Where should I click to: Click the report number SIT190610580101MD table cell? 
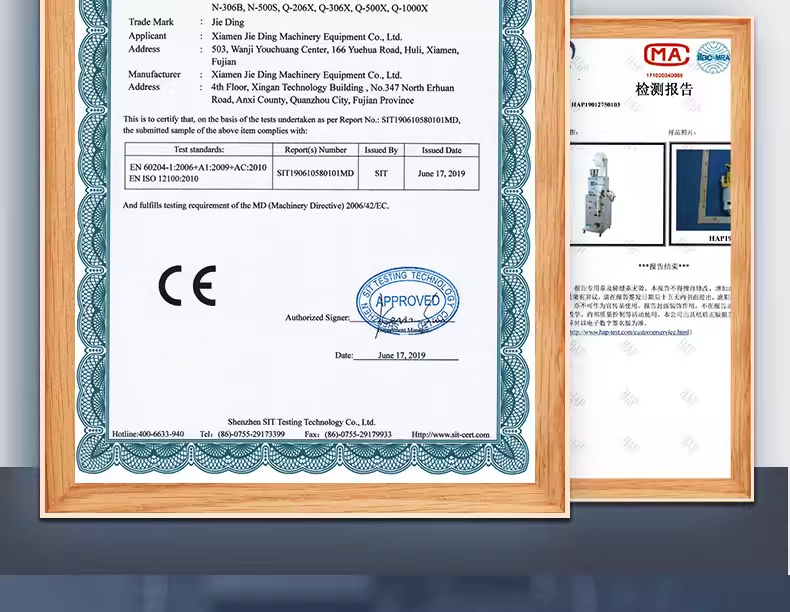pos(315,173)
